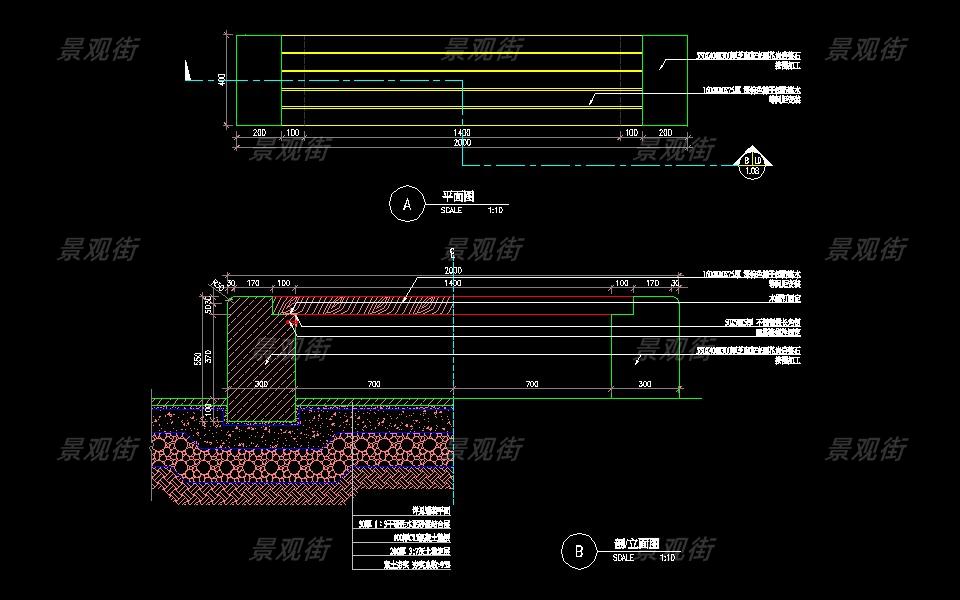Click the hatched concrete support block in section
960x600 pixels.
click(x=260, y=360)
